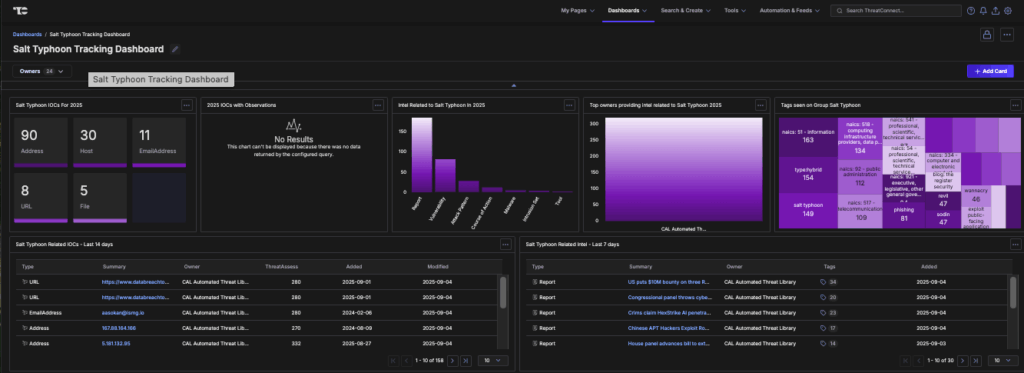This screenshot has height=373, width=1024.
Task: Sort table by Modified column header
Action: pyautogui.click(x=438, y=267)
